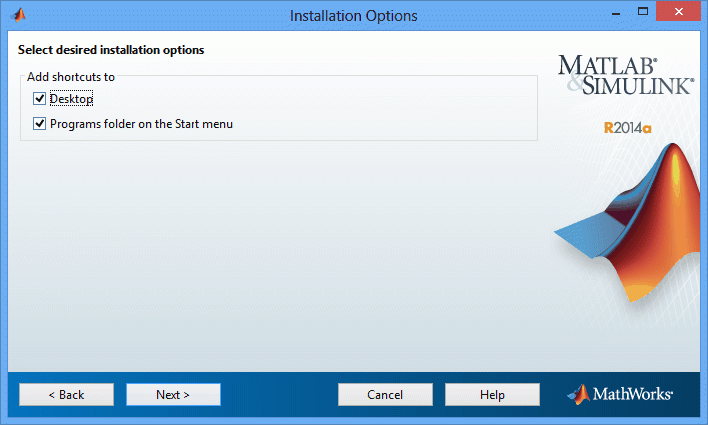This screenshot has width=708, height=425.
Task: Cancel the installation
Action: pyautogui.click(x=385, y=394)
